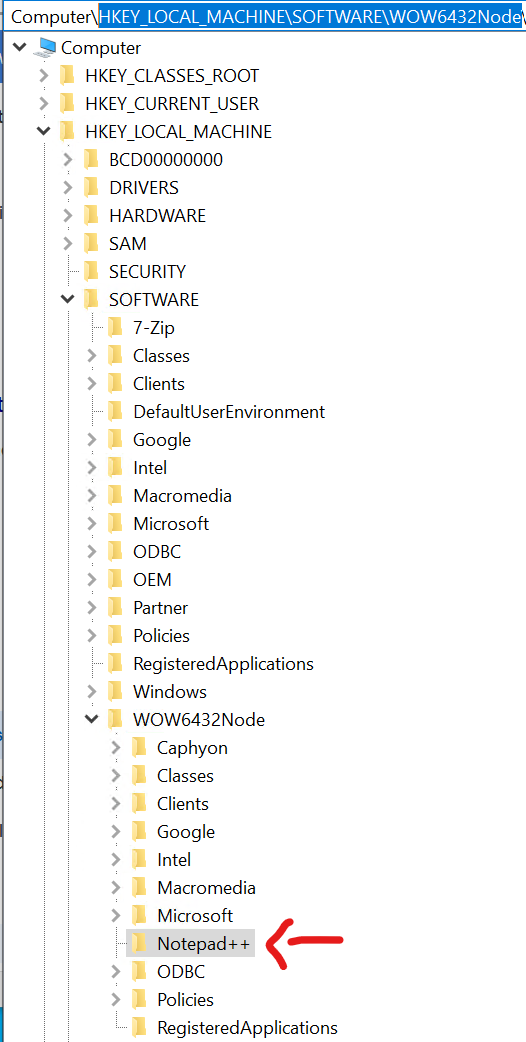The height and width of the screenshot is (1042, 526).
Task: Expand Microsoft key inside WOW6432Node
Action: 116,915
